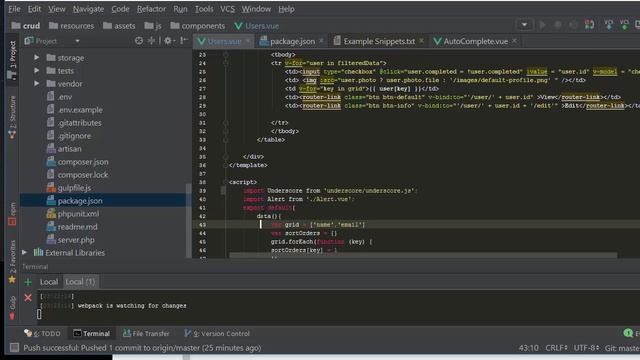This screenshot has height=360, width=640.
Task: Click the Terminal tool window button
Action: coord(91,333)
